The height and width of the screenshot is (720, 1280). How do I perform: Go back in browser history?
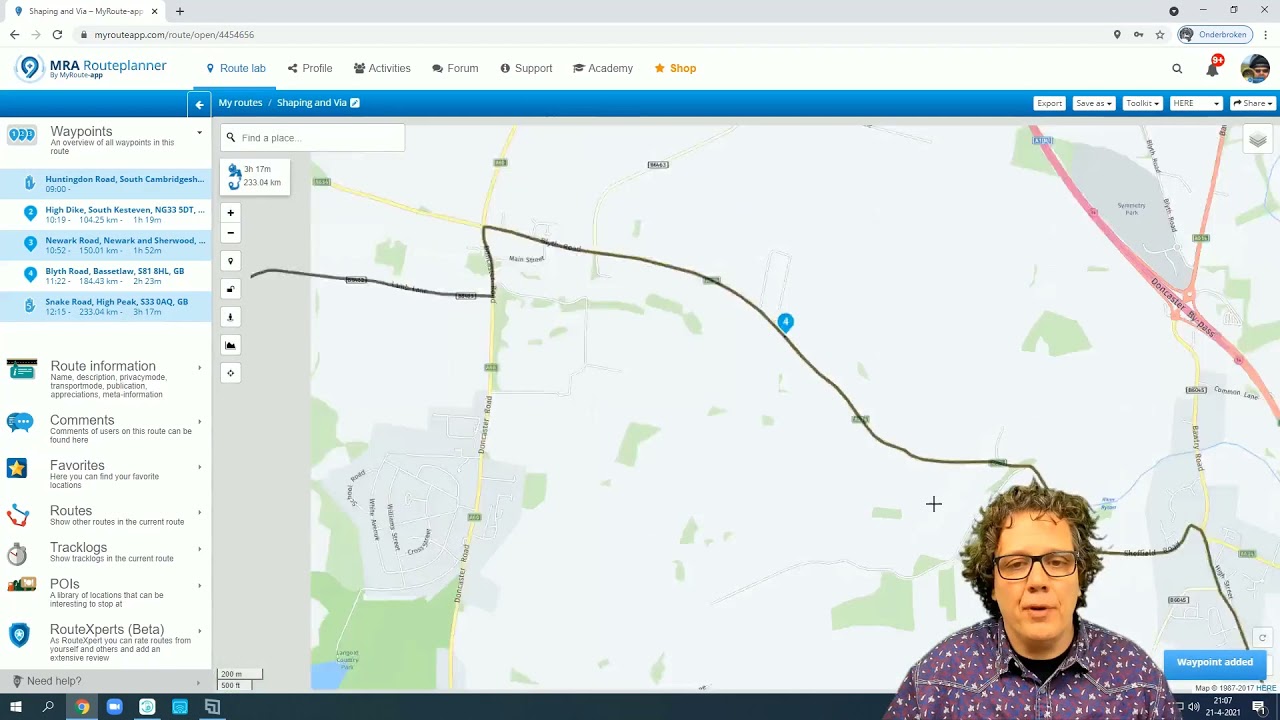(x=14, y=34)
